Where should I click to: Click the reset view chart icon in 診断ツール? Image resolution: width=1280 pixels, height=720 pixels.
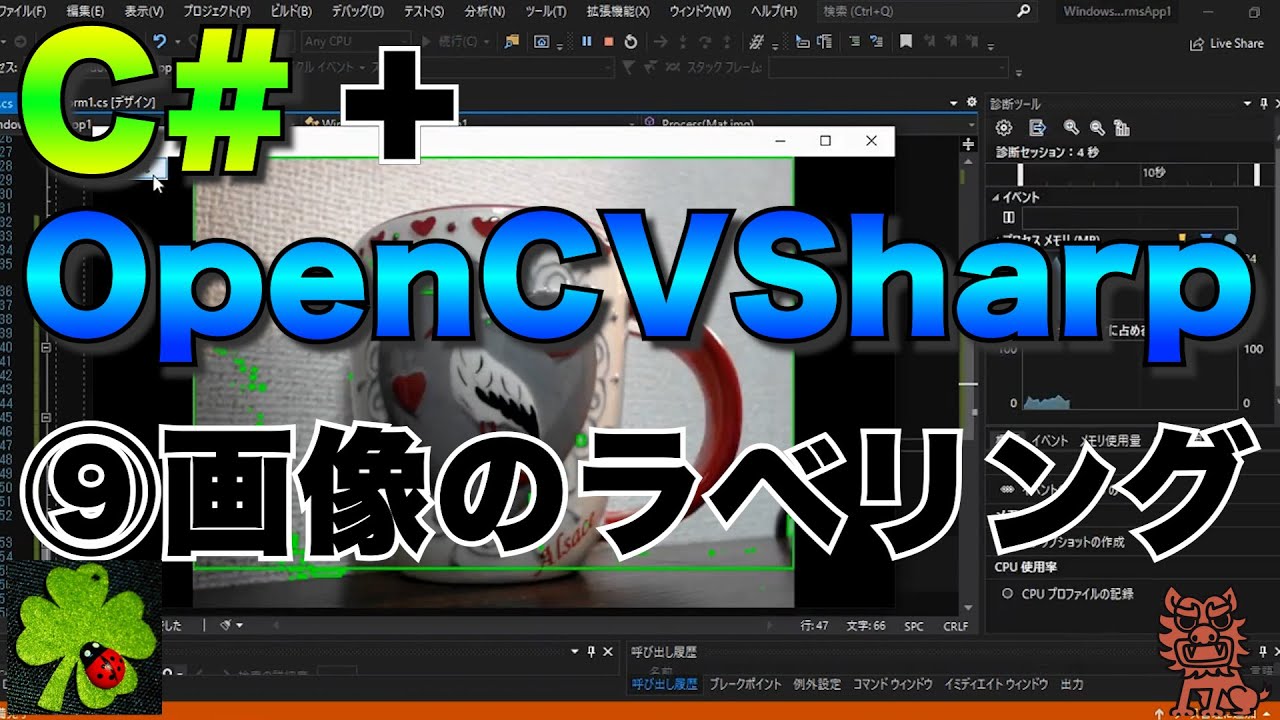click(x=1121, y=127)
